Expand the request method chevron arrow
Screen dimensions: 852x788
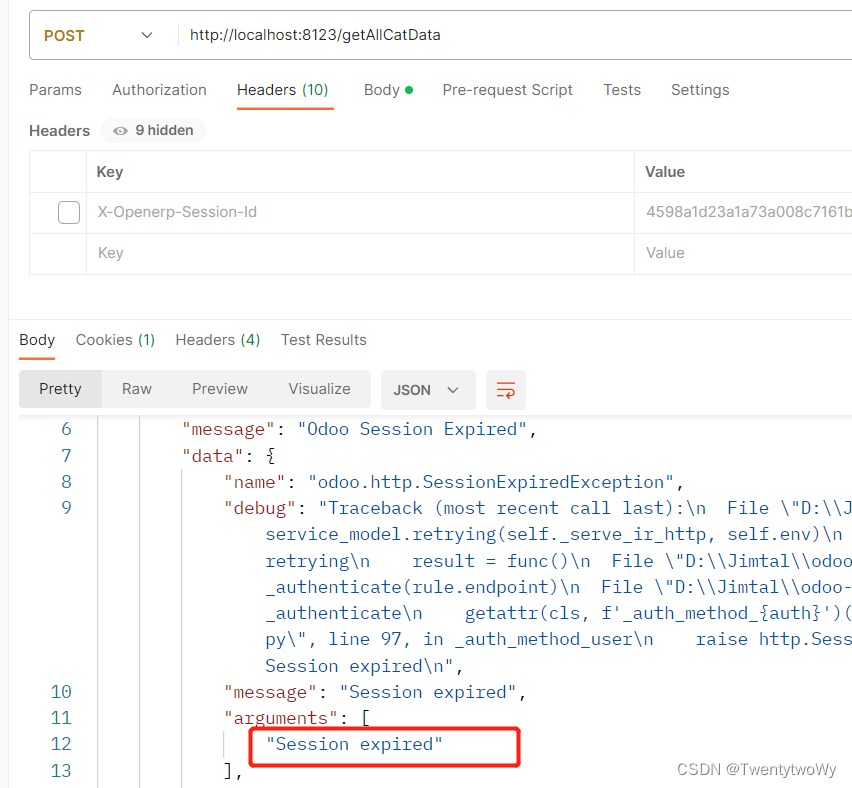coord(146,35)
